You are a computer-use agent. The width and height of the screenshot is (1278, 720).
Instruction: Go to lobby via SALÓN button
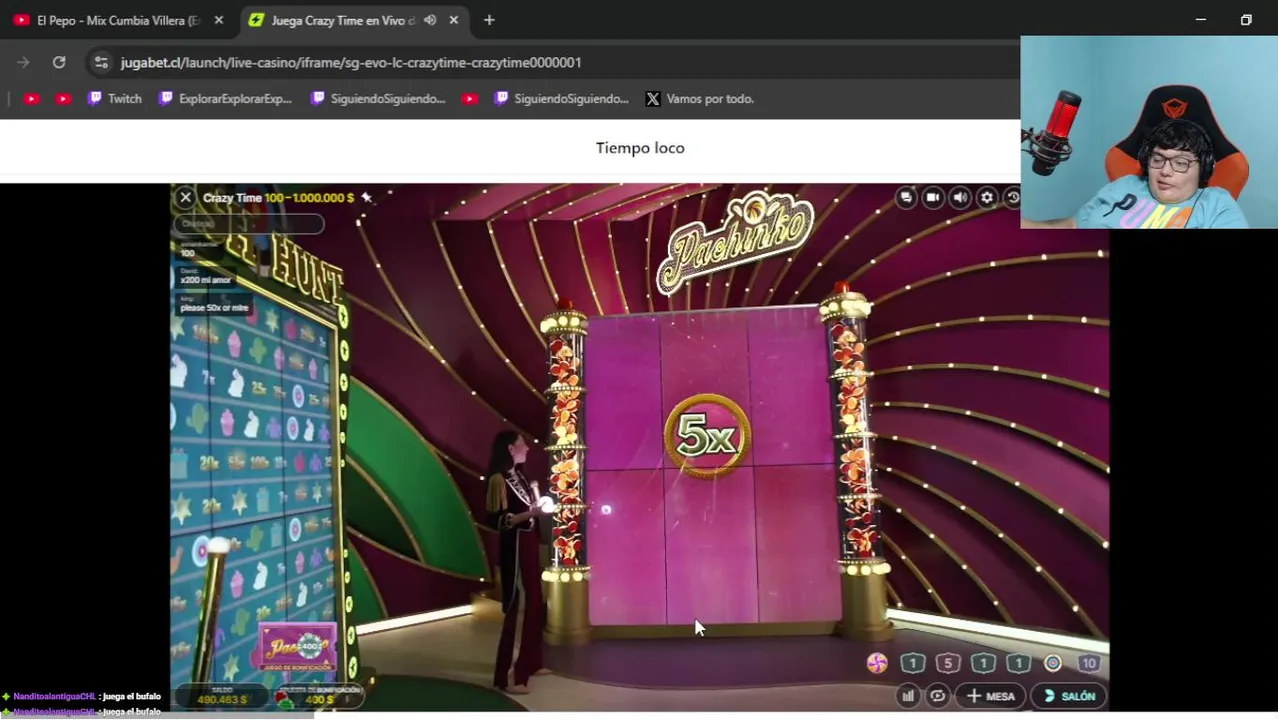(1068, 696)
